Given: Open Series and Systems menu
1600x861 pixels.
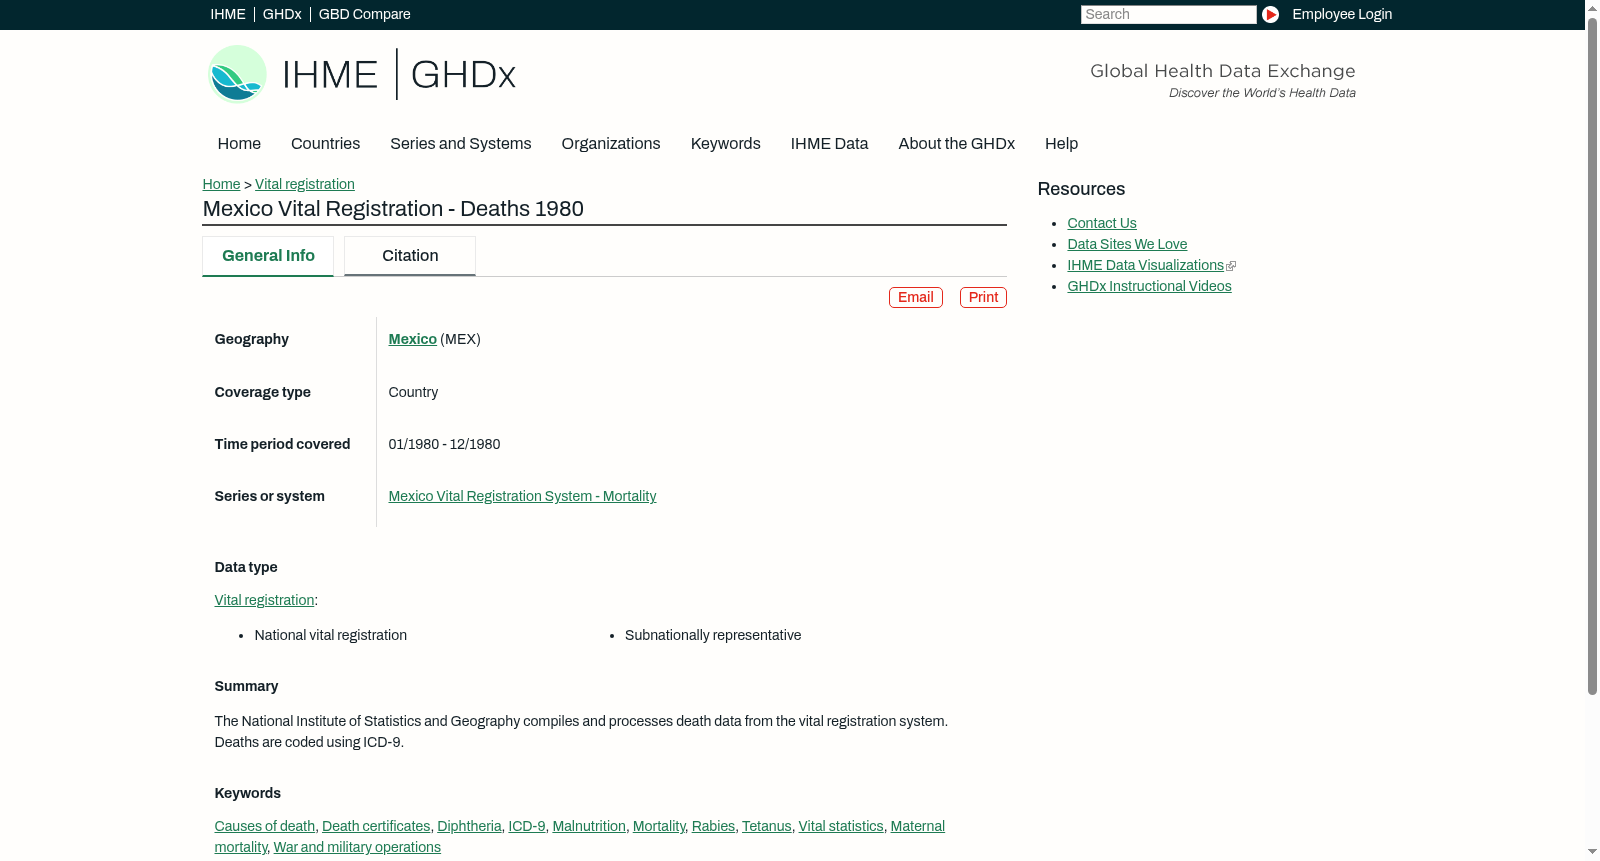Looking at the screenshot, I should point(461,144).
